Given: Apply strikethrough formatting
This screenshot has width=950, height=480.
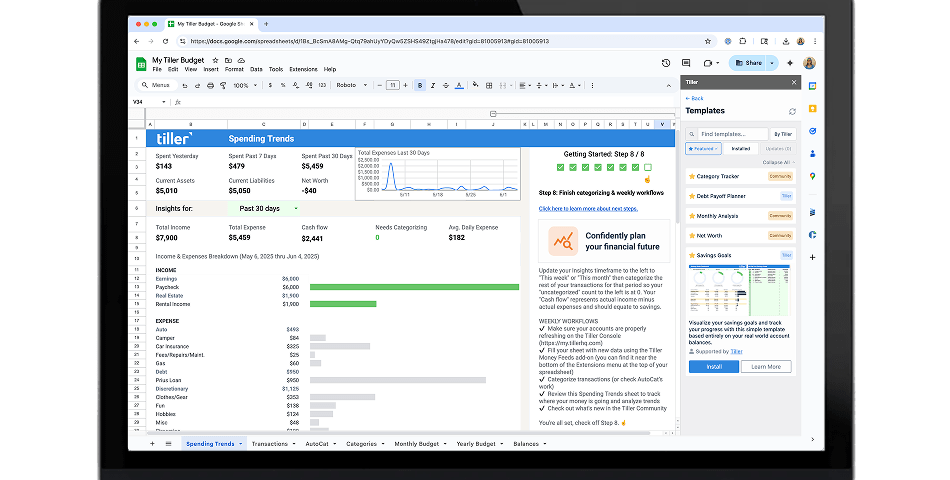Looking at the screenshot, I should point(446,85).
